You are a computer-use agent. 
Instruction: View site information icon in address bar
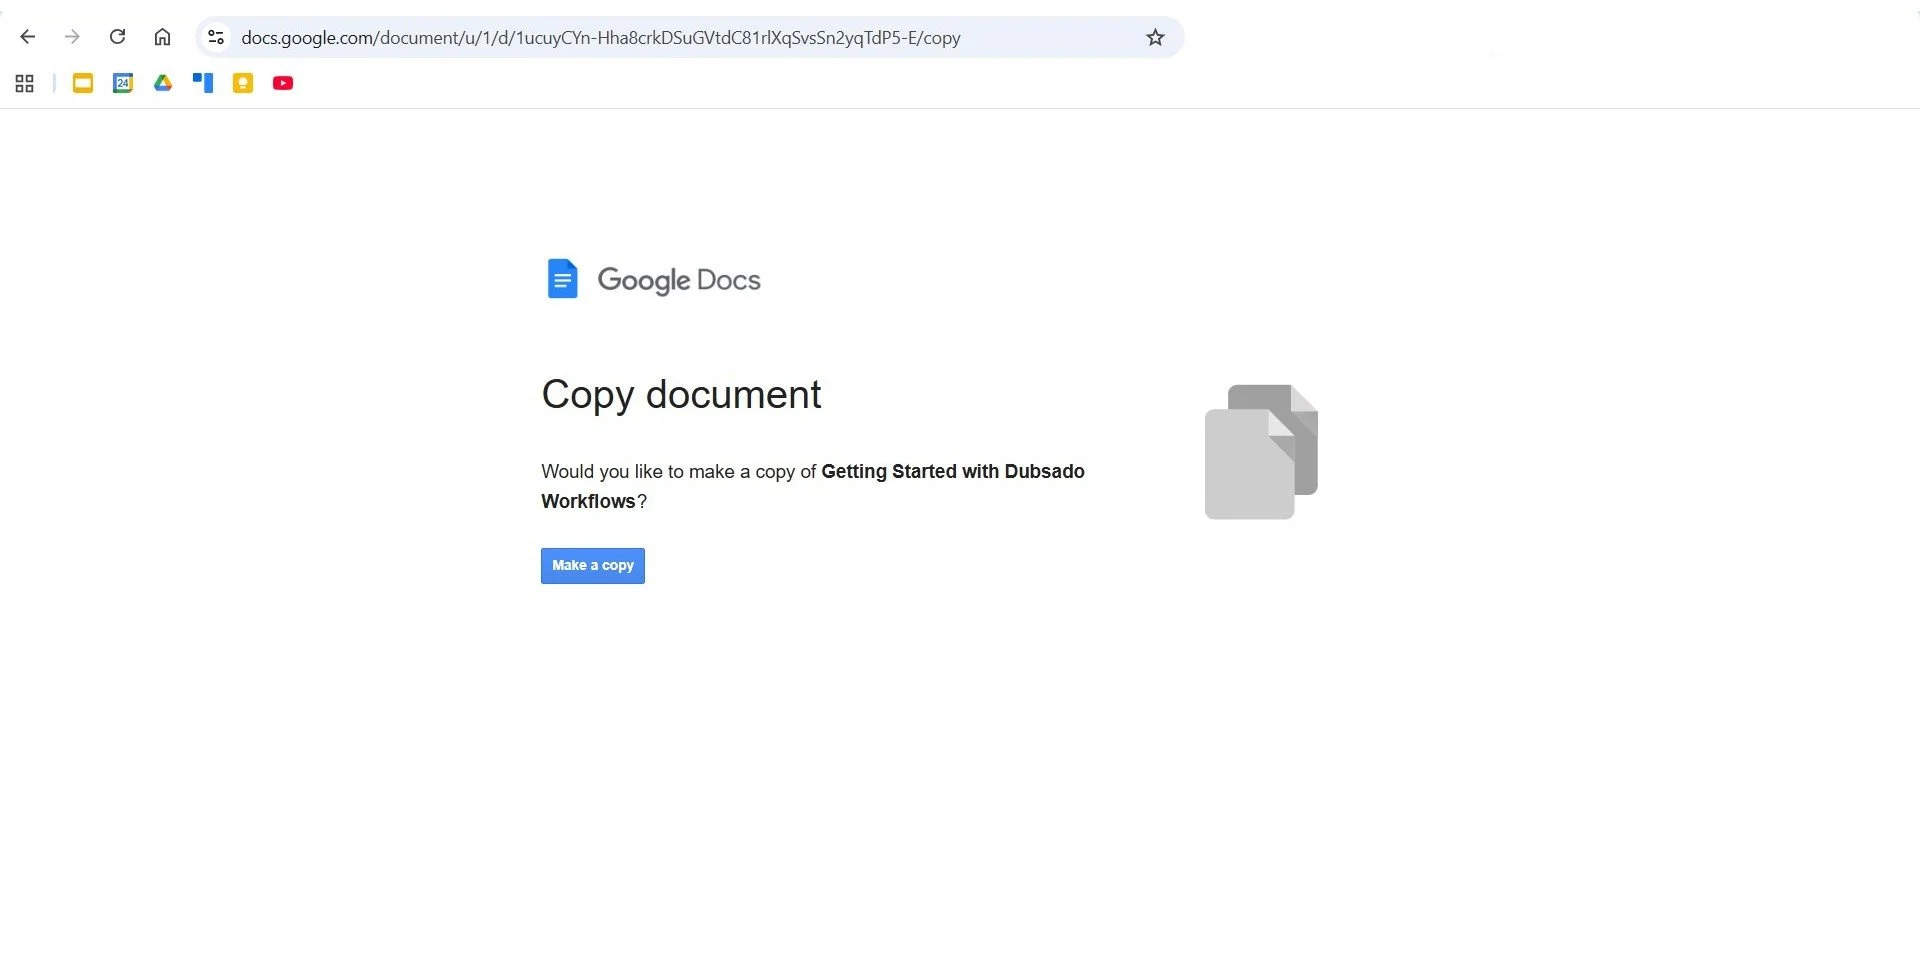pos(215,38)
